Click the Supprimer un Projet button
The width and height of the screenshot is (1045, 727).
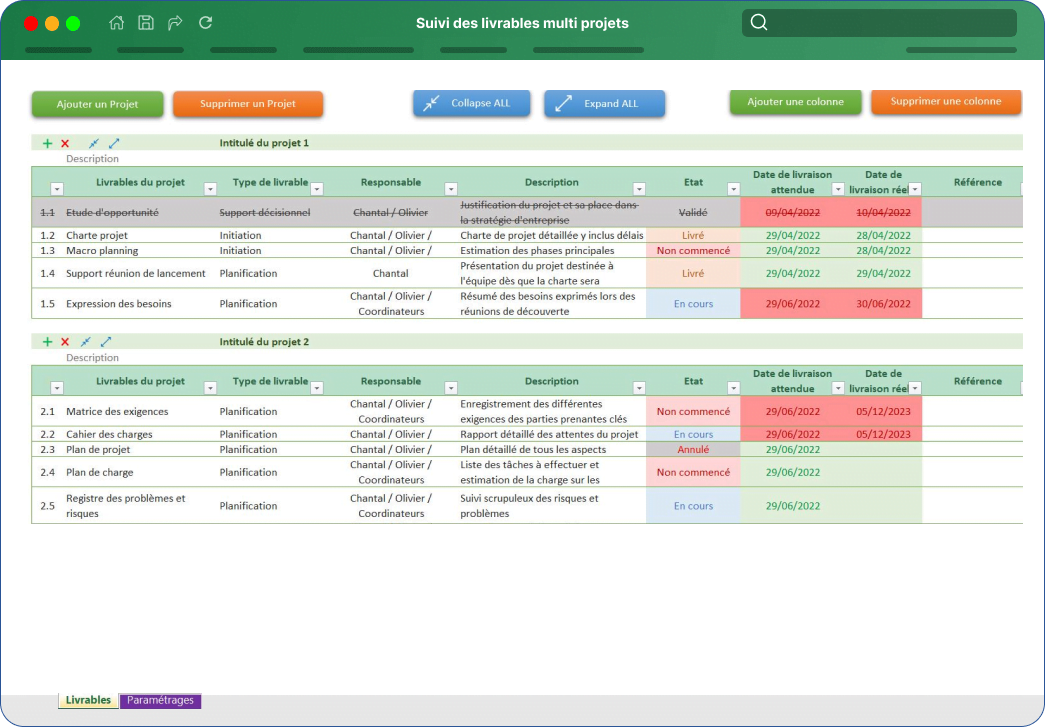[x=248, y=104]
